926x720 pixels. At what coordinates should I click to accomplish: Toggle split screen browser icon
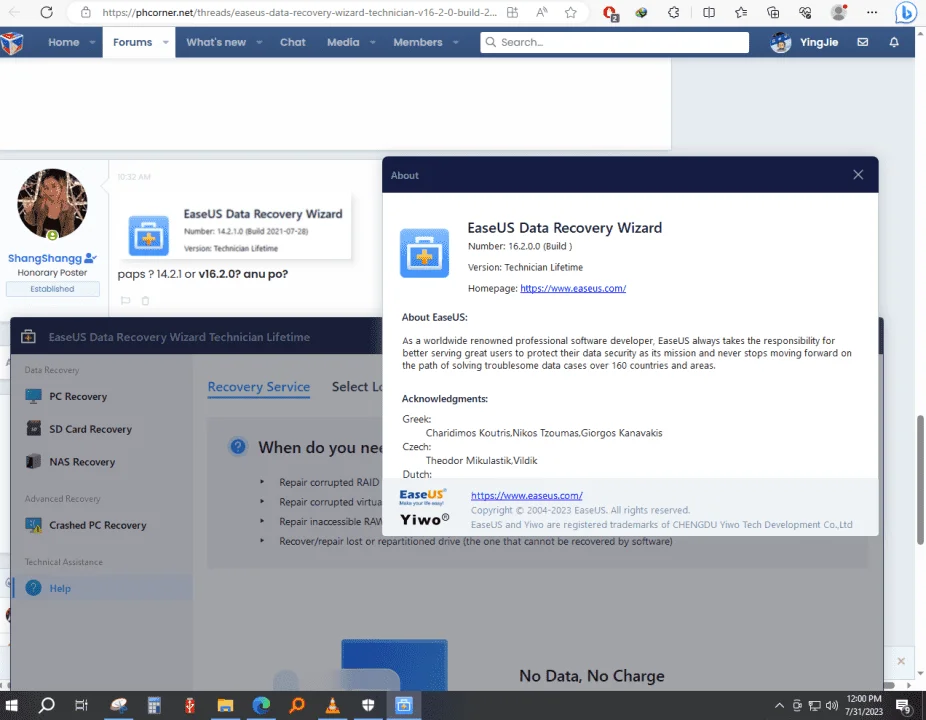(x=709, y=12)
